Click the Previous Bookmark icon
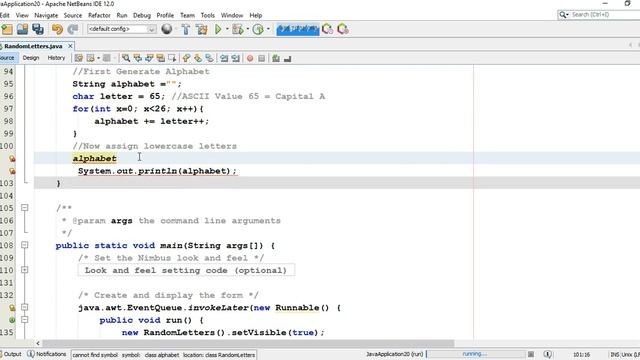640x360 pixels. 187,58
